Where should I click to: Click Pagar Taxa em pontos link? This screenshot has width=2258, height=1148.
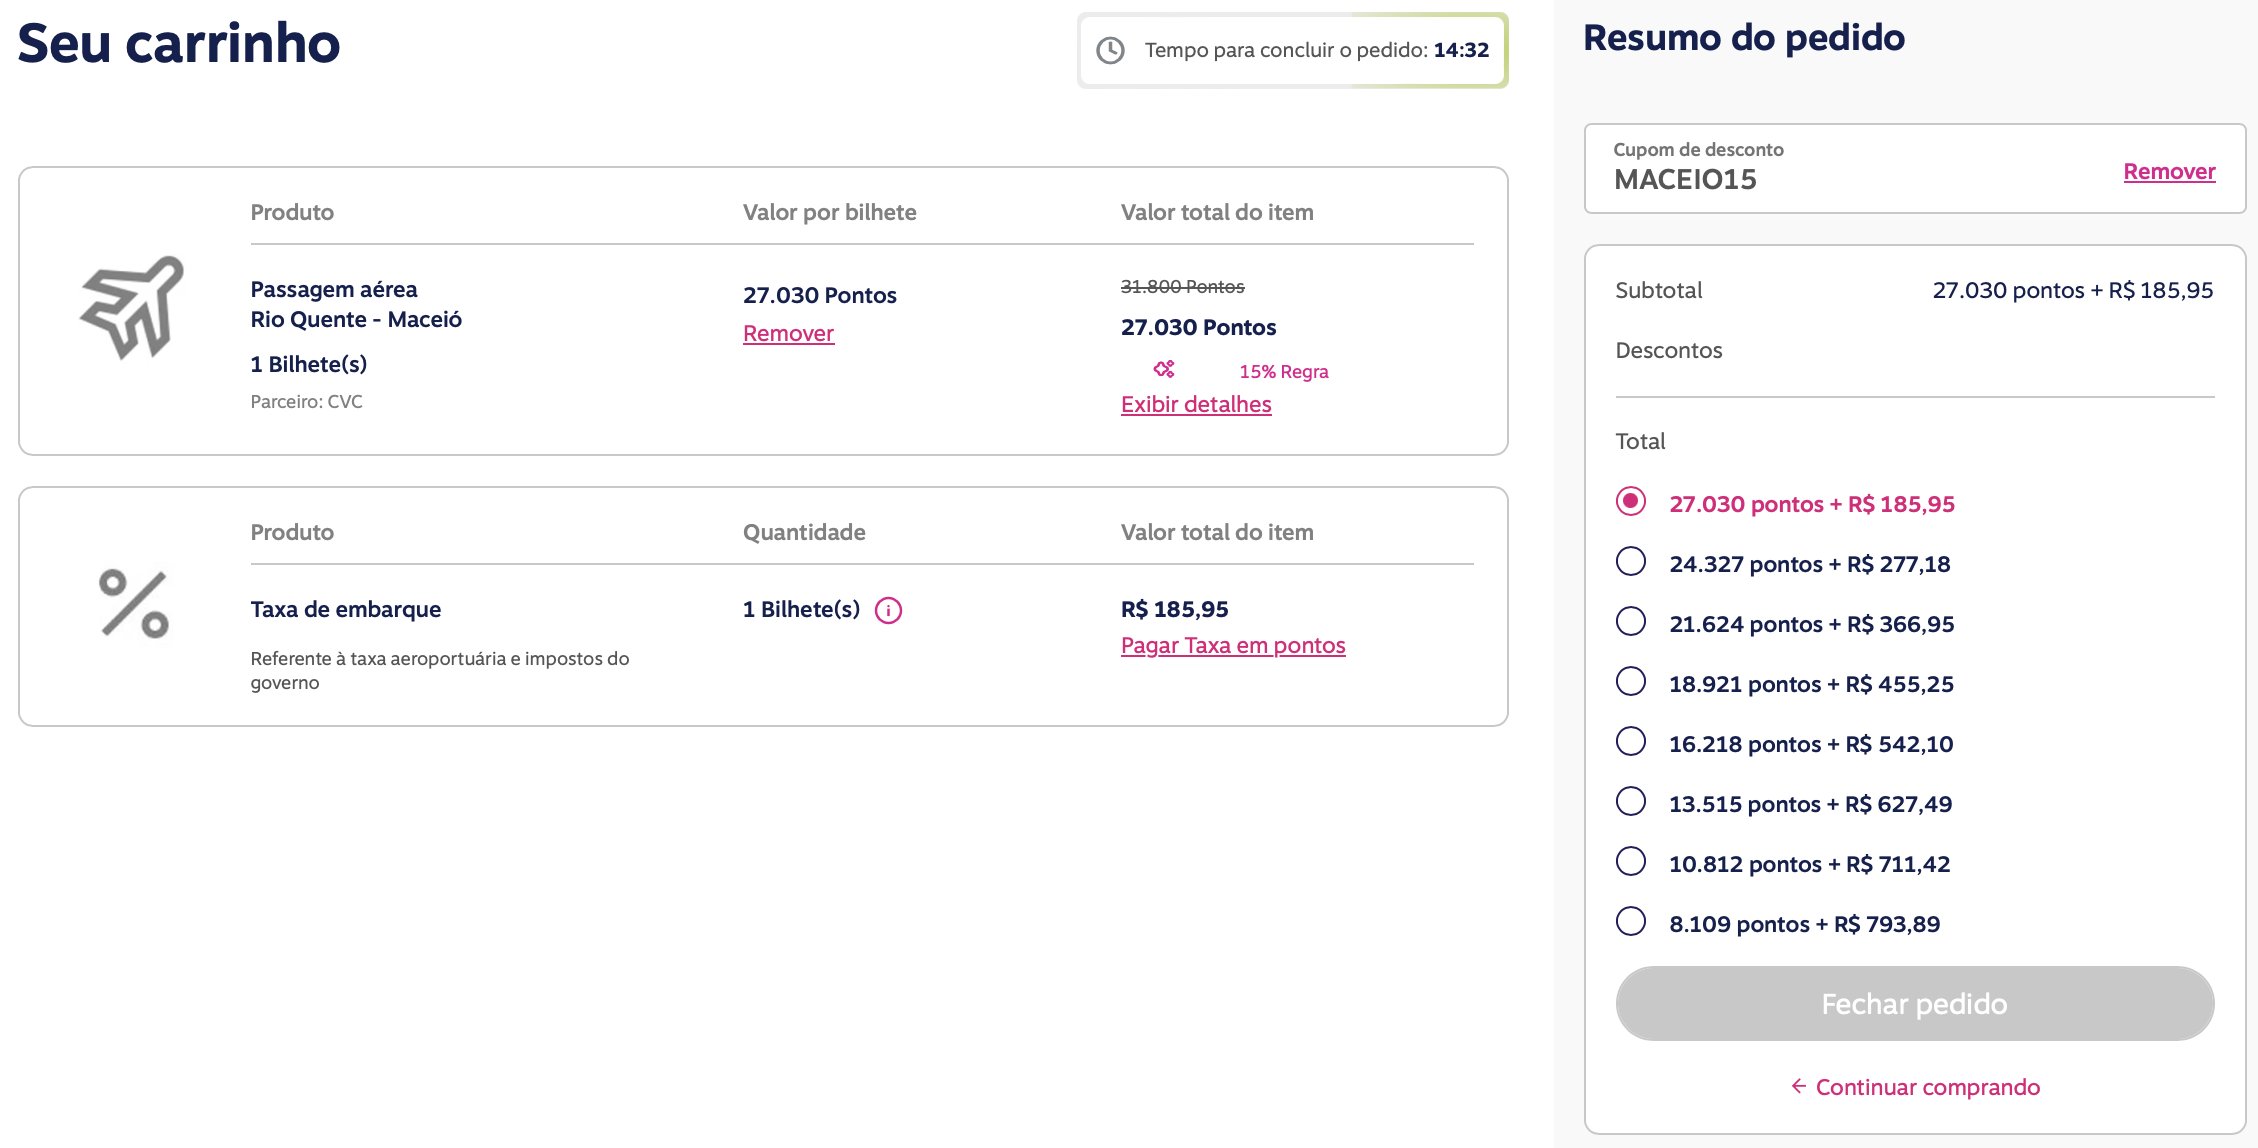[x=1233, y=645]
